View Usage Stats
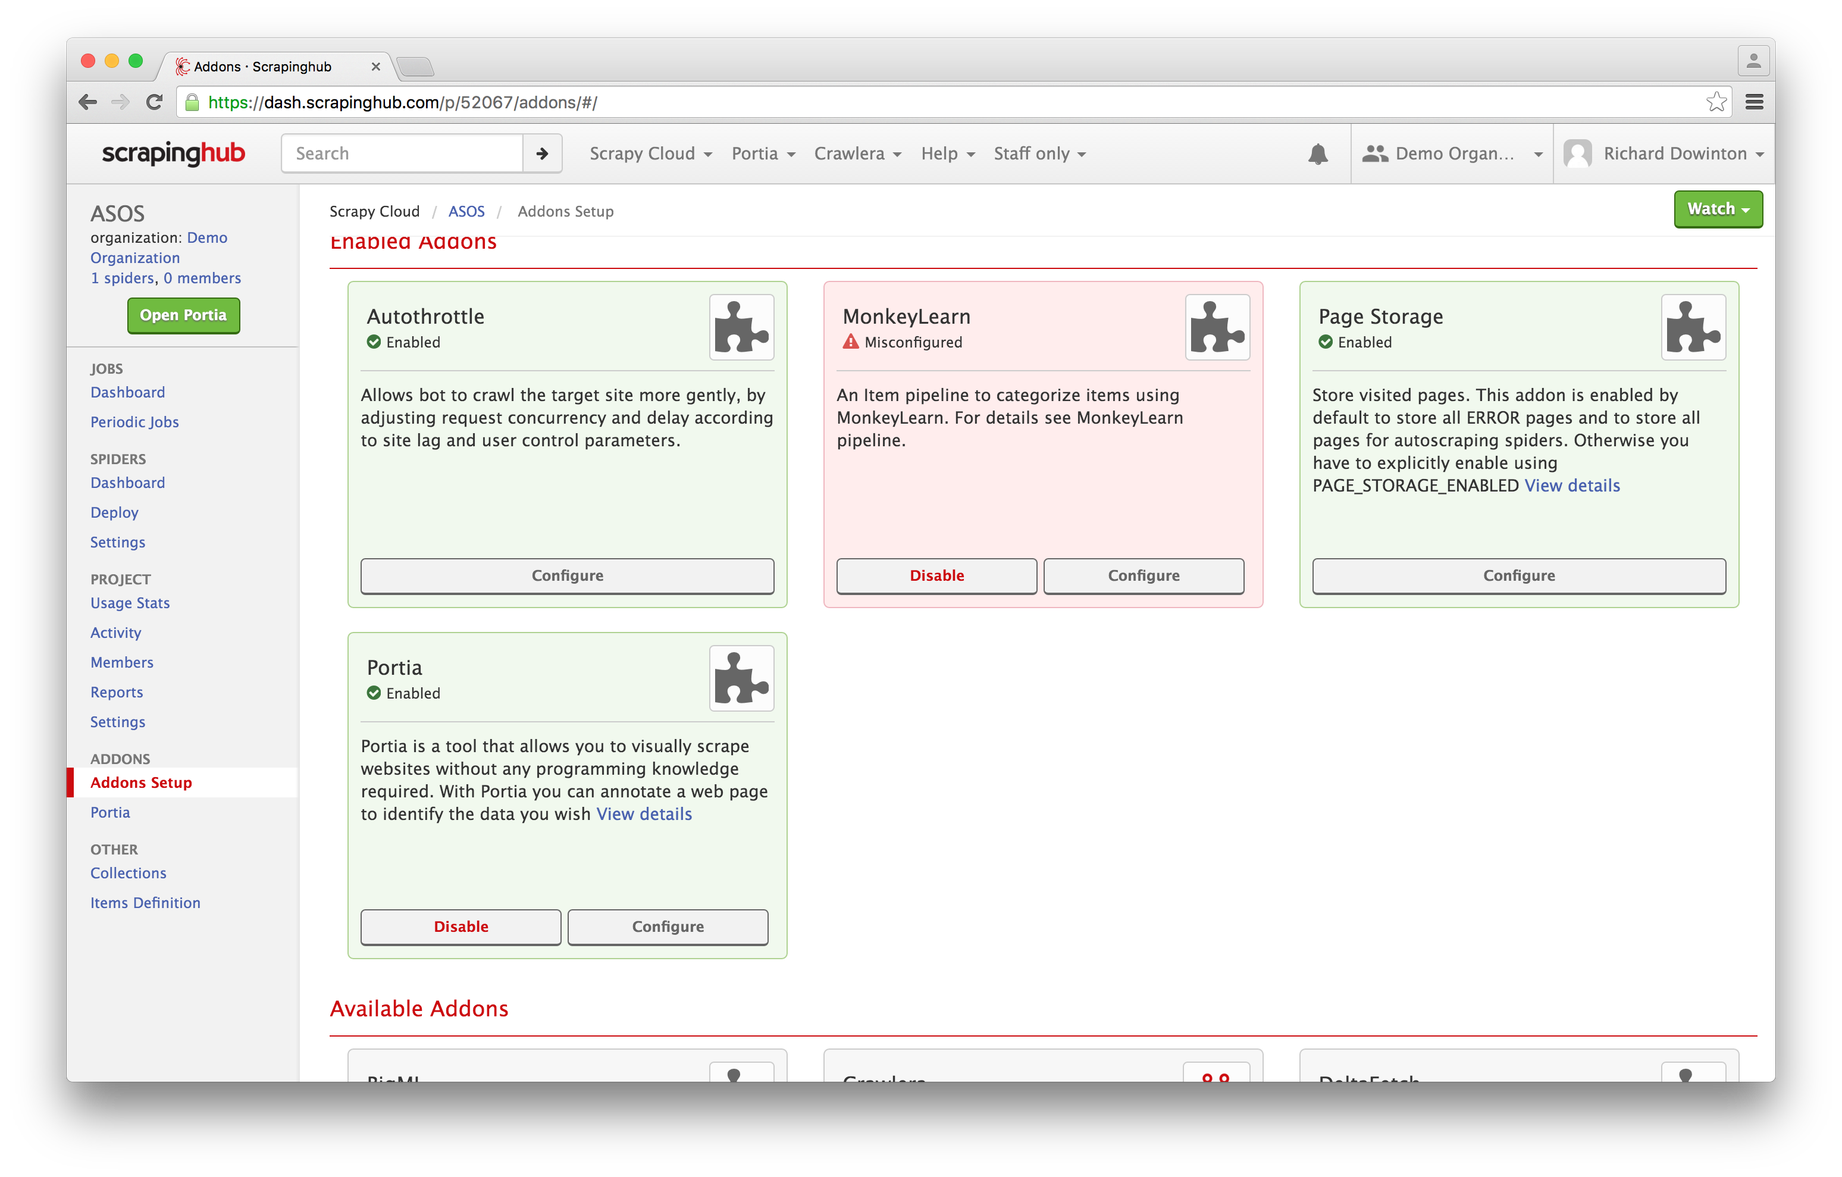Viewport: 1842px width, 1177px height. click(130, 604)
